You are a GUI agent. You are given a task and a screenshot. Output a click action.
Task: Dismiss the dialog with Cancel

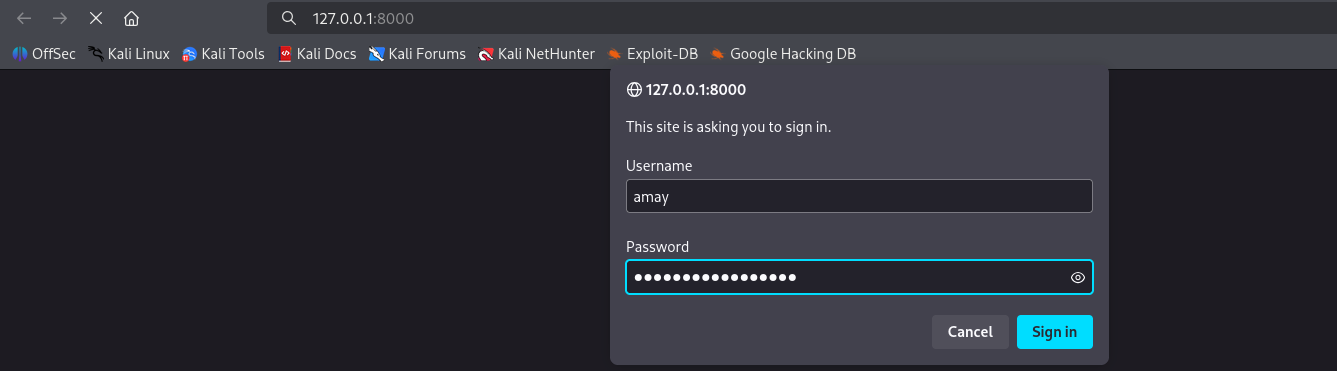point(970,332)
